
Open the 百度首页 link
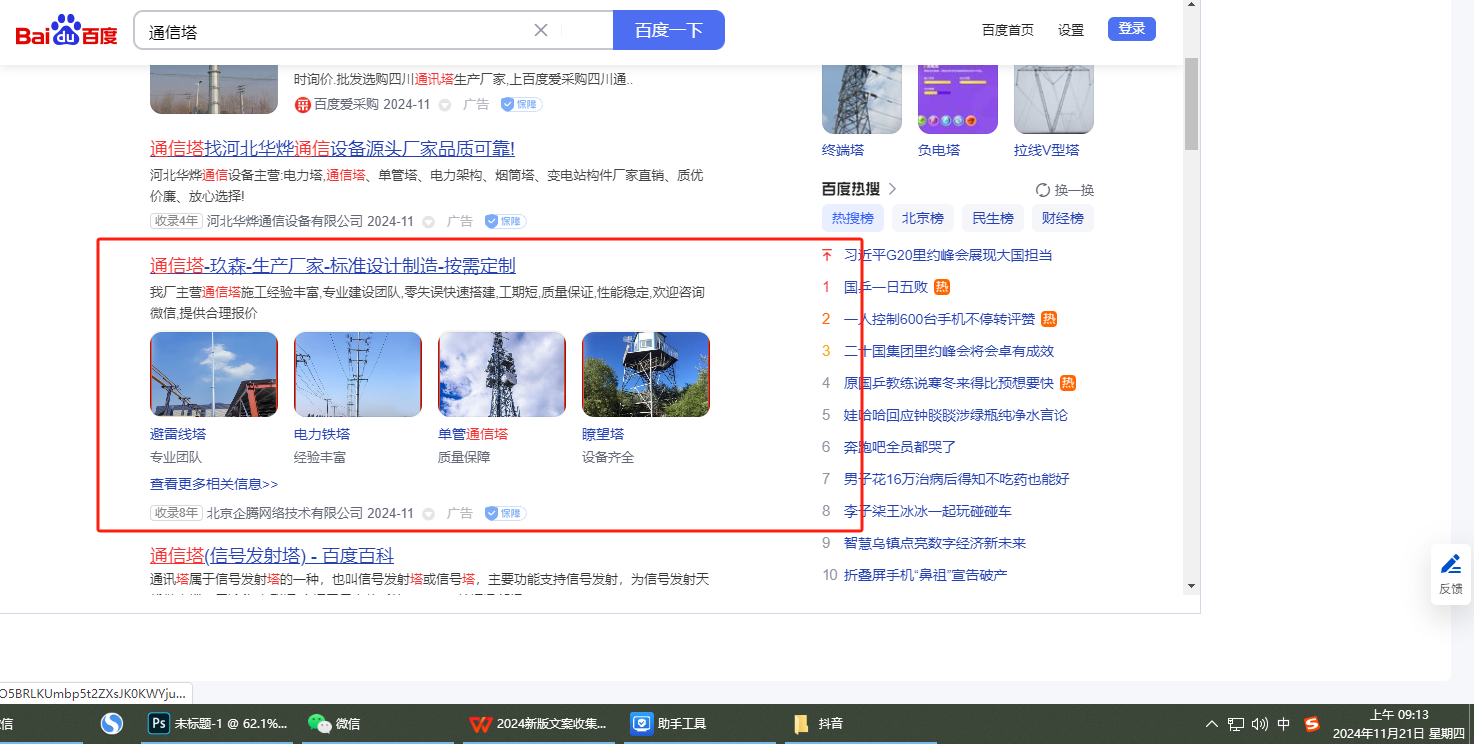[x=1008, y=30]
